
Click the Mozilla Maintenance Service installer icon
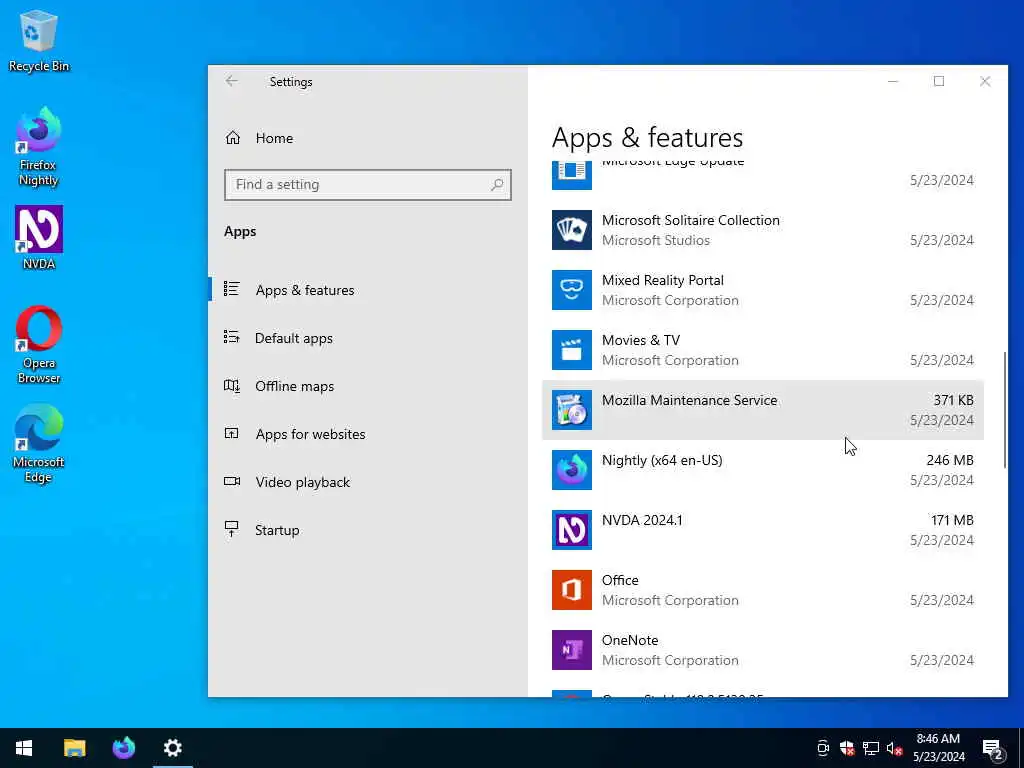pyautogui.click(x=571, y=410)
